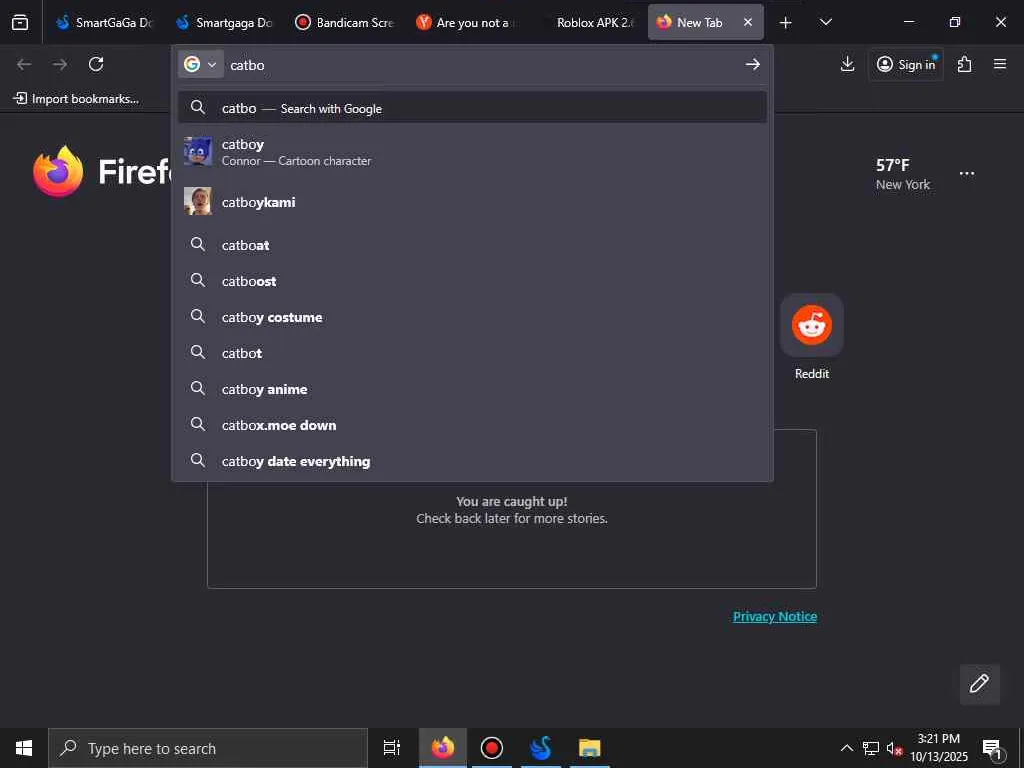This screenshot has width=1024, height=768.
Task: Select the catboy Cartoon character suggestion
Action: point(472,152)
